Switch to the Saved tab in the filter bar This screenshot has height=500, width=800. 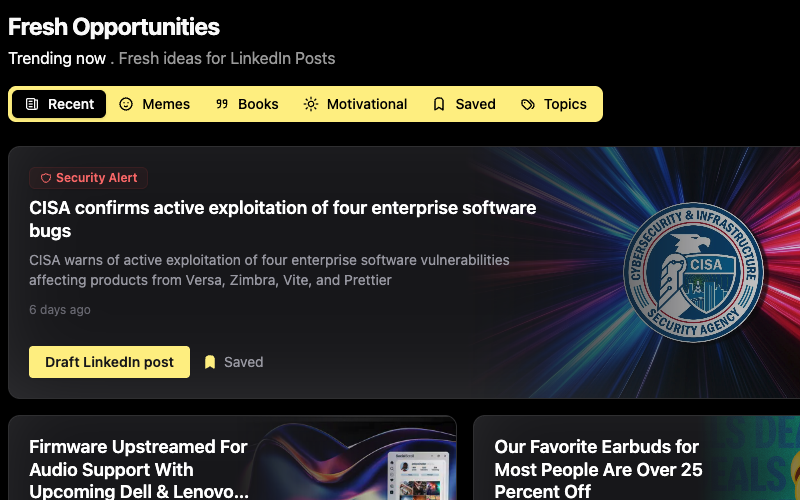click(x=464, y=104)
